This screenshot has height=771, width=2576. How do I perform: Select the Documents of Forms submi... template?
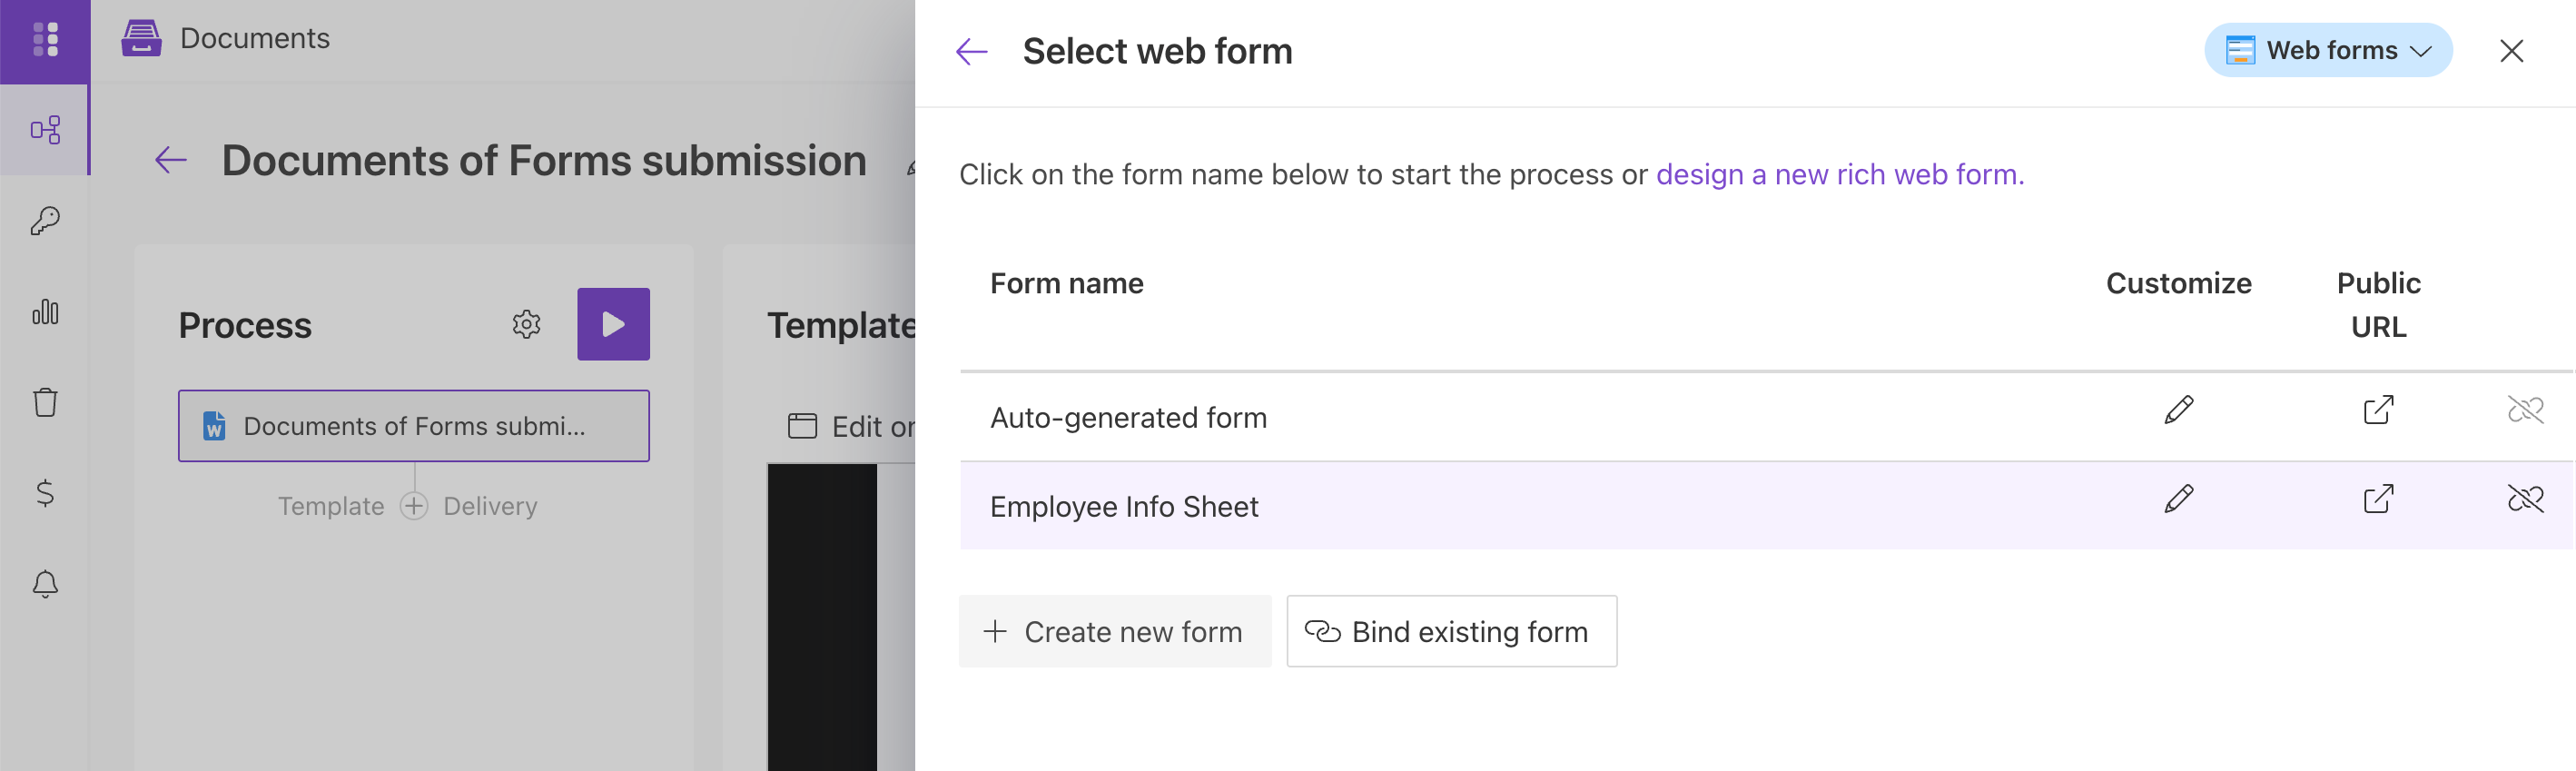click(x=414, y=426)
